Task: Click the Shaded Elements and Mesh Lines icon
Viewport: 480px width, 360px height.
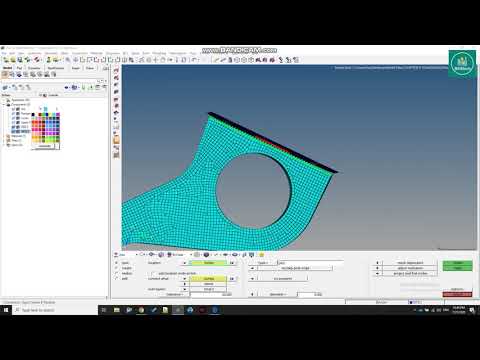Action: pos(206,255)
